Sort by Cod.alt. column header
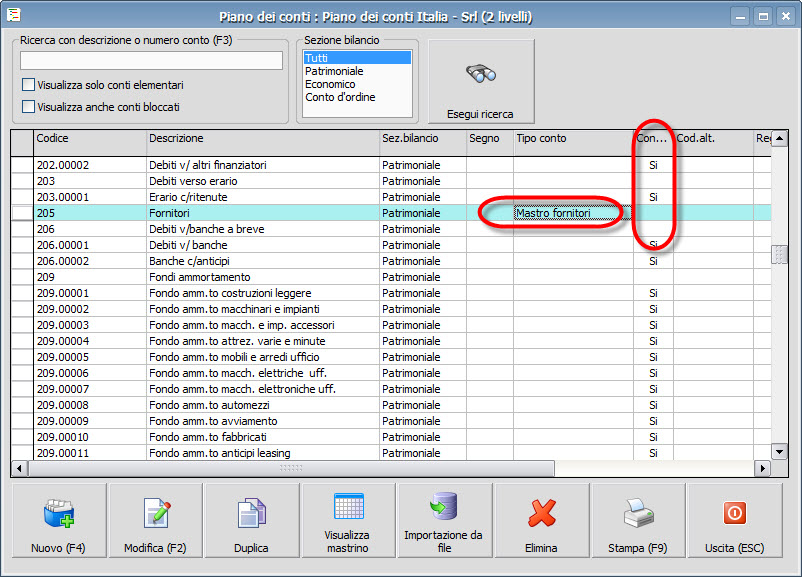 pyautogui.click(x=713, y=143)
